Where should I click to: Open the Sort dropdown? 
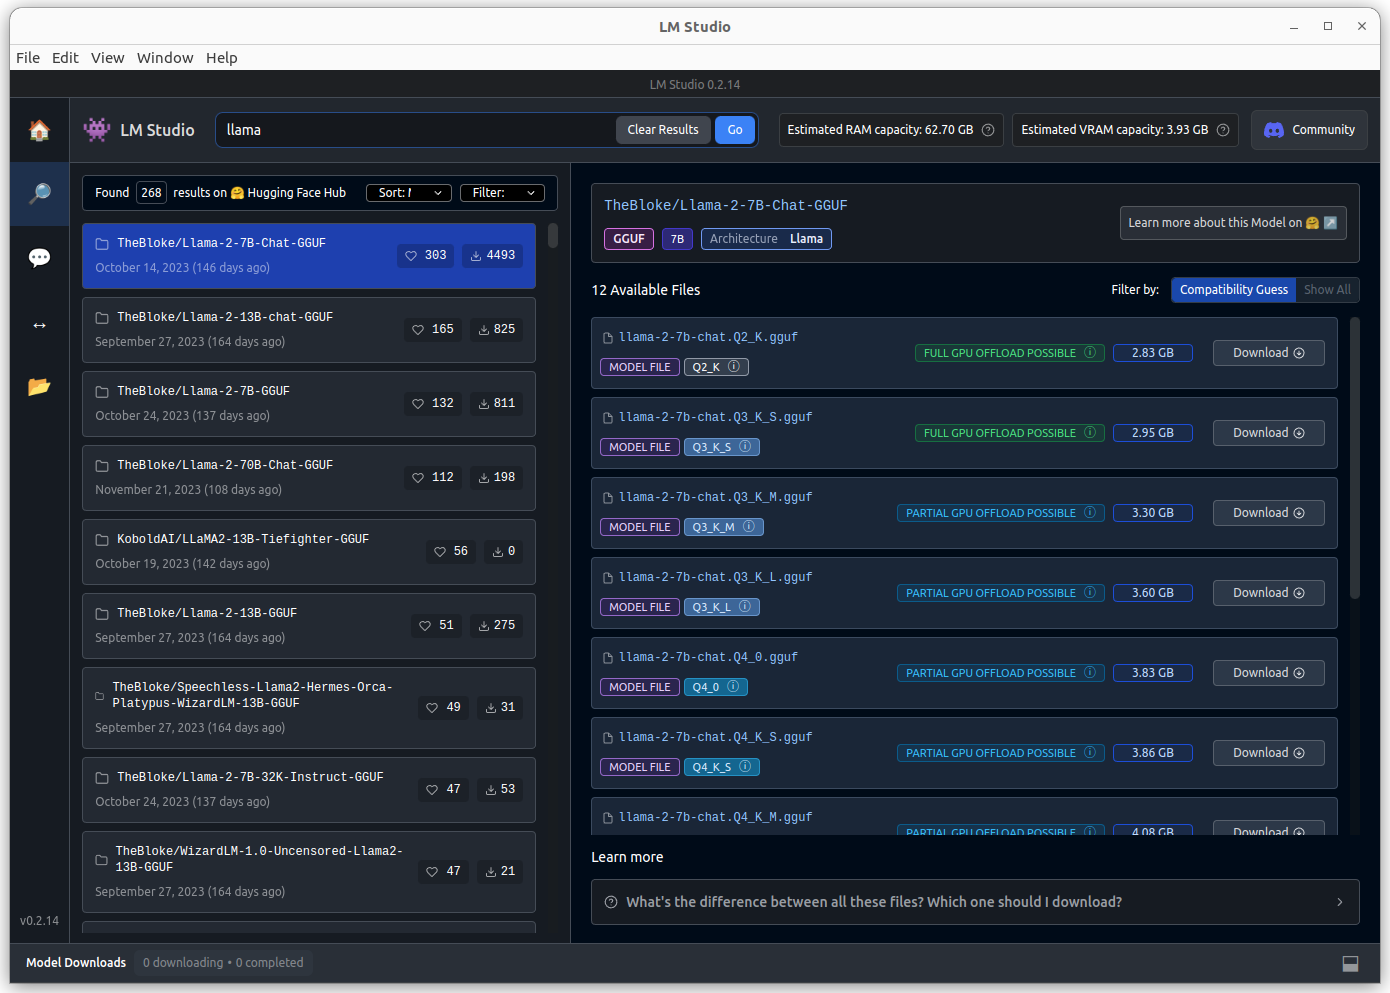pos(409,193)
